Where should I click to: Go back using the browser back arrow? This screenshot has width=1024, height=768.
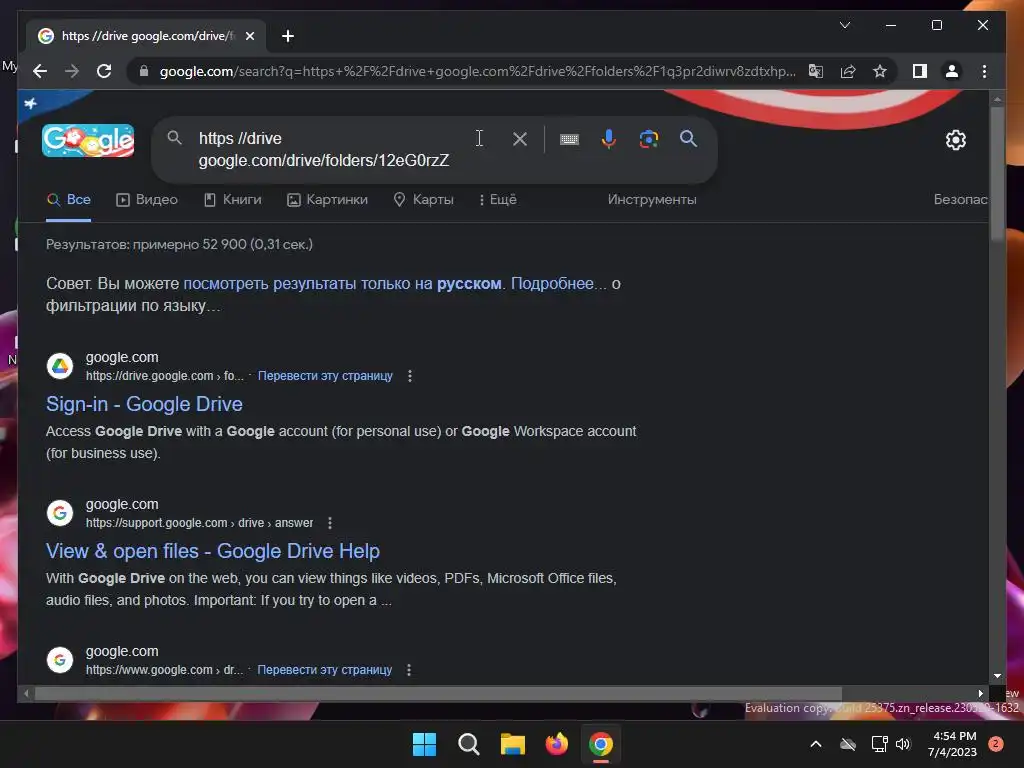(x=40, y=71)
